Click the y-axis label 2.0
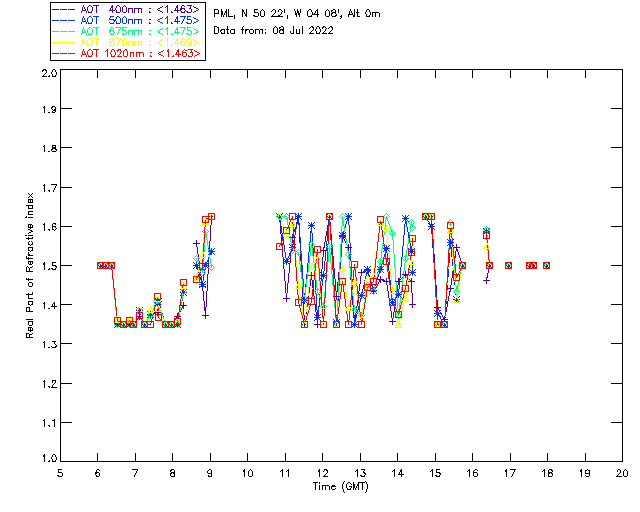The image size is (640, 512). pyautogui.click(x=49, y=73)
